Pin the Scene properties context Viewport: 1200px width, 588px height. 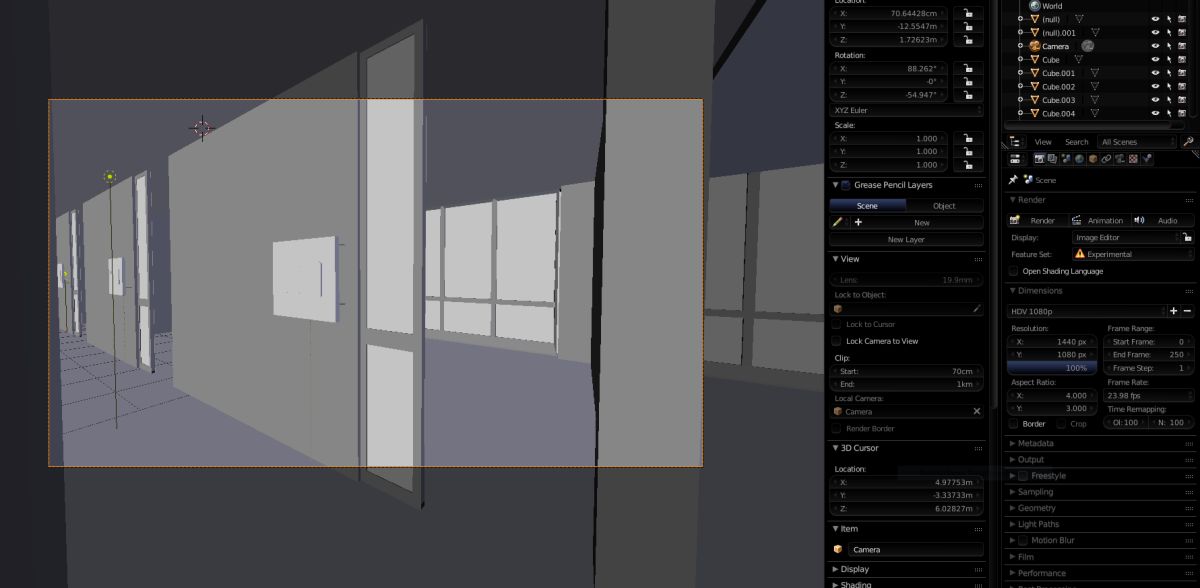click(x=1013, y=180)
